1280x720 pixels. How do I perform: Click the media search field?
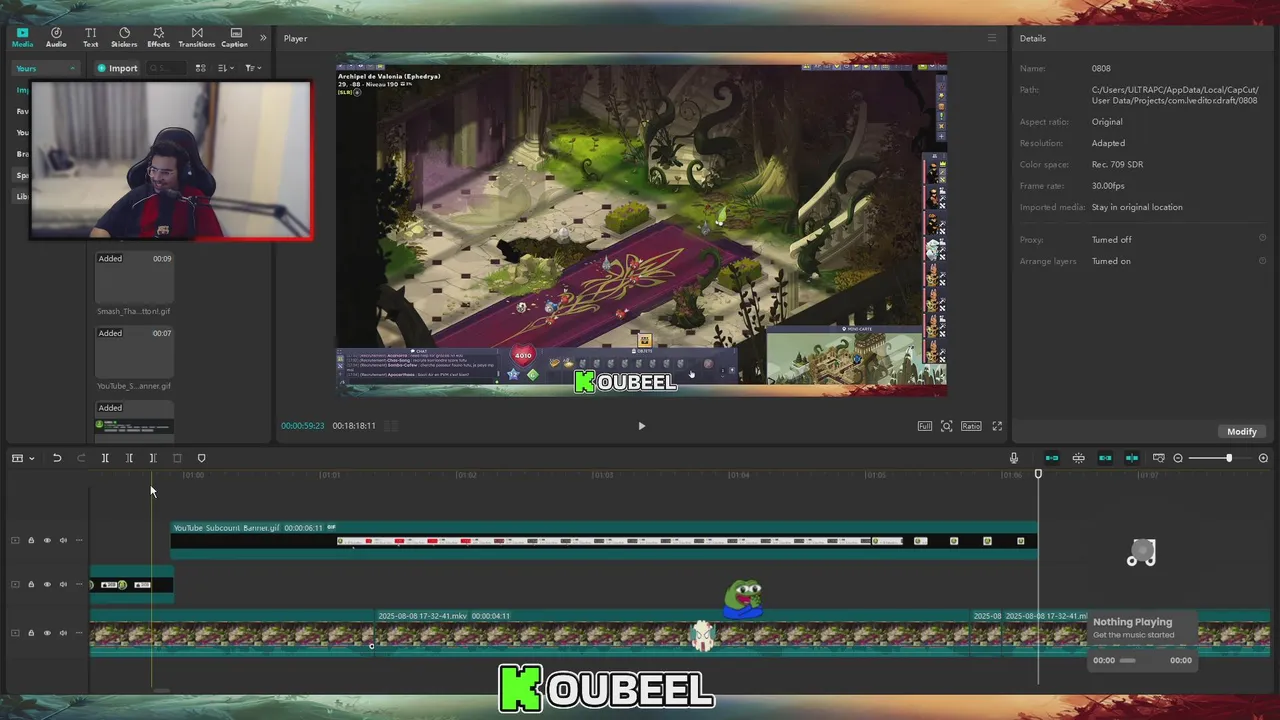[x=166, y=68]
